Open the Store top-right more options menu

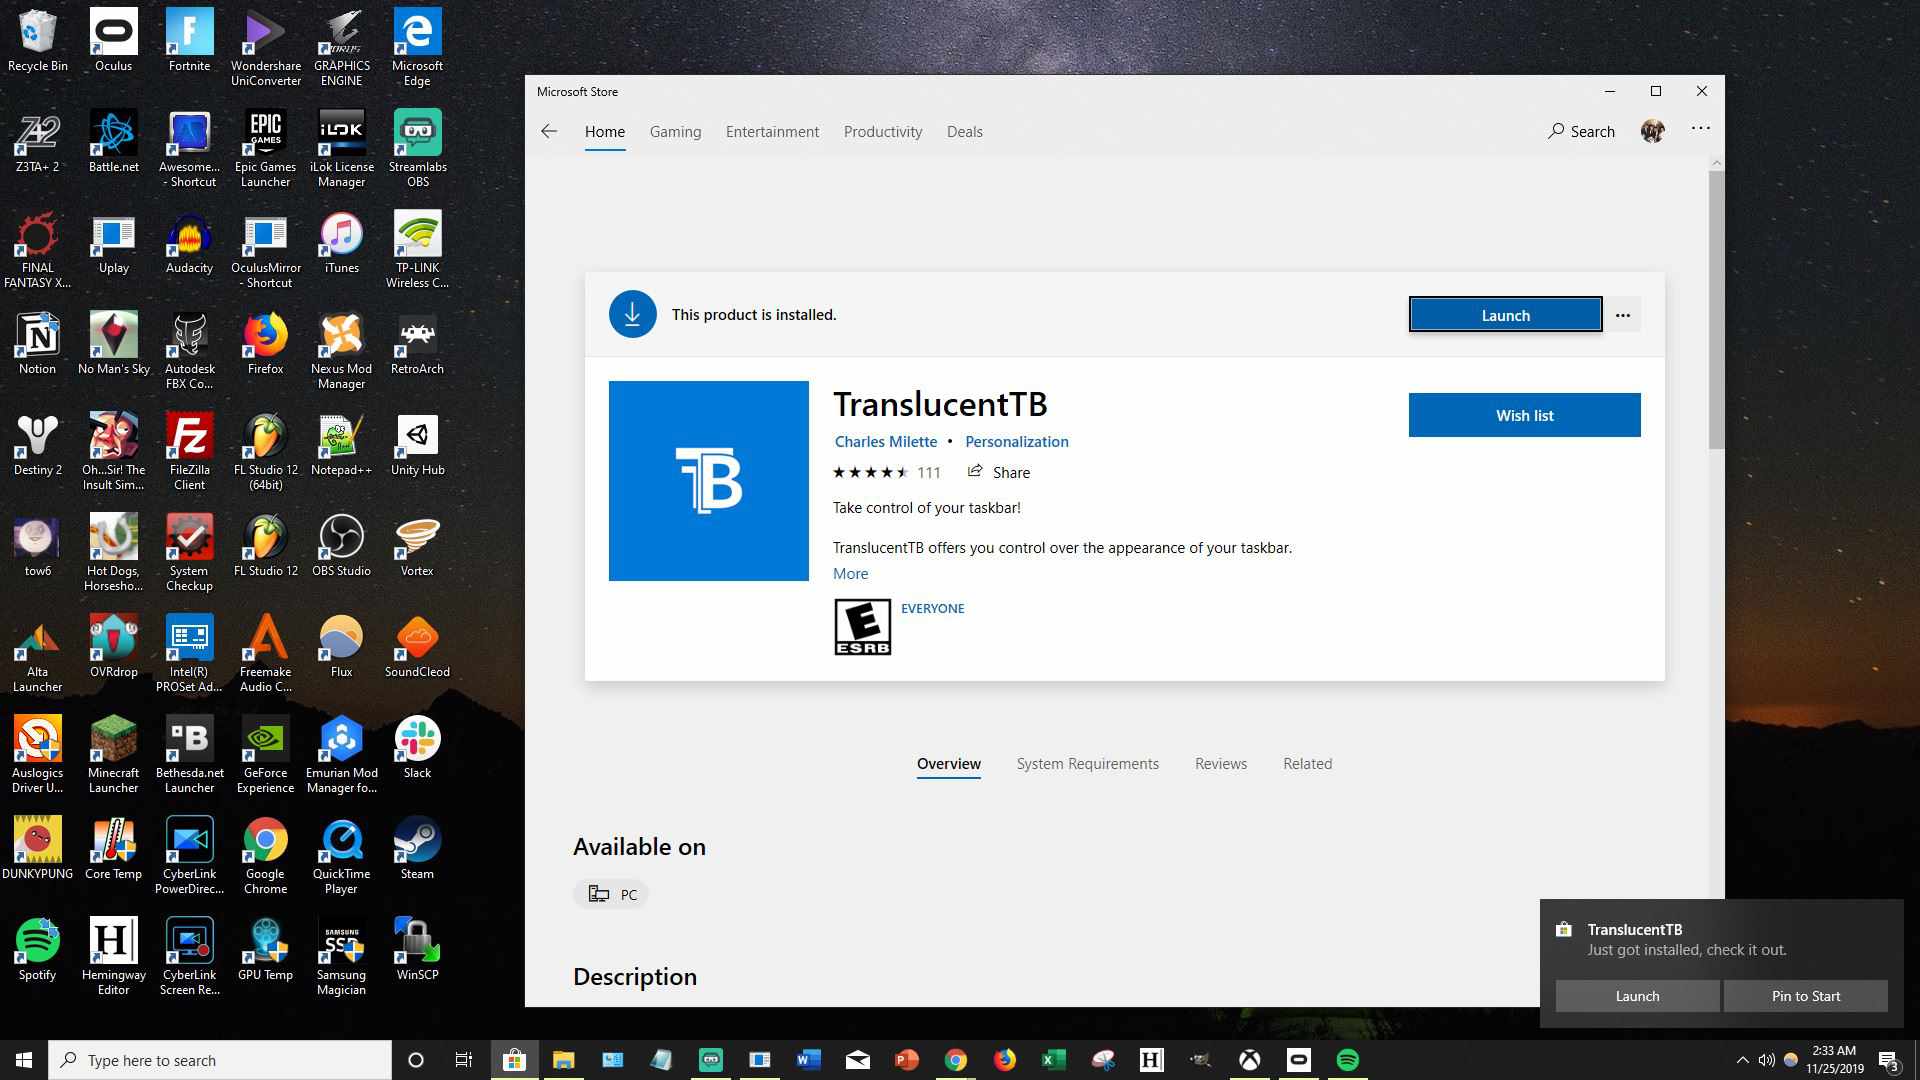click(1700, 129)
